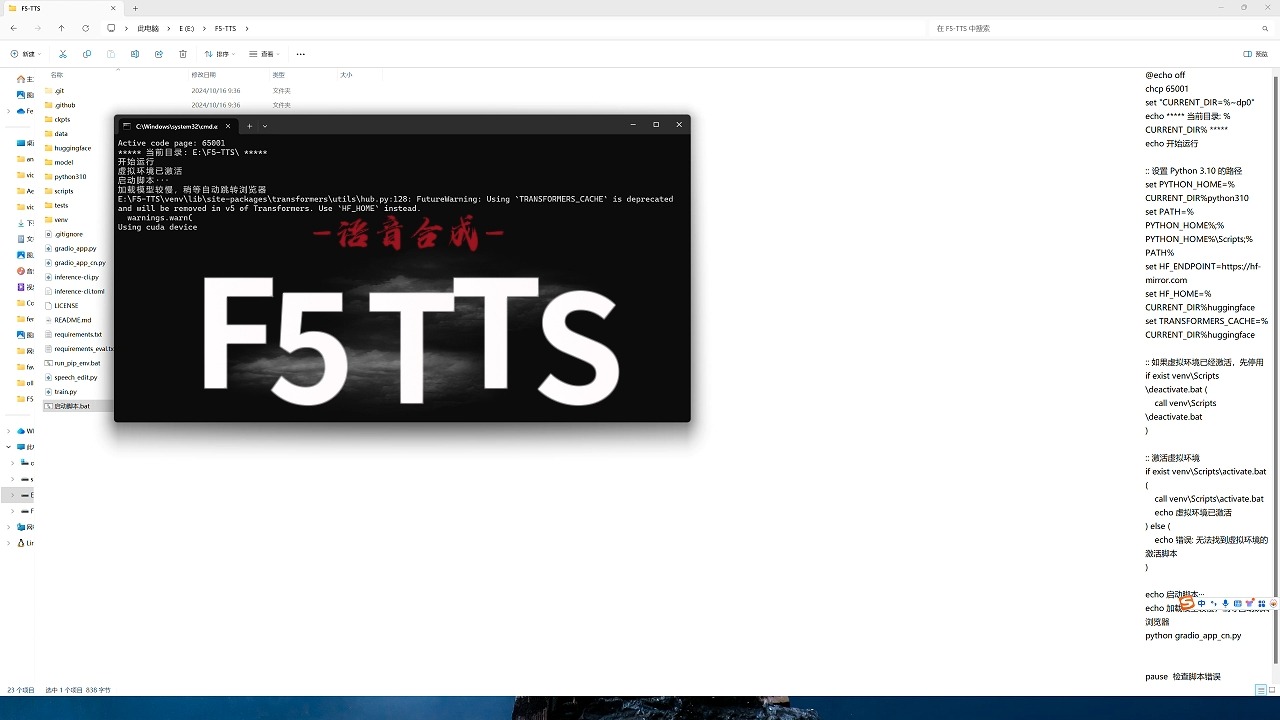Open the three-dots more options menu
This screenshot has width=1280, height=720.
300,54
